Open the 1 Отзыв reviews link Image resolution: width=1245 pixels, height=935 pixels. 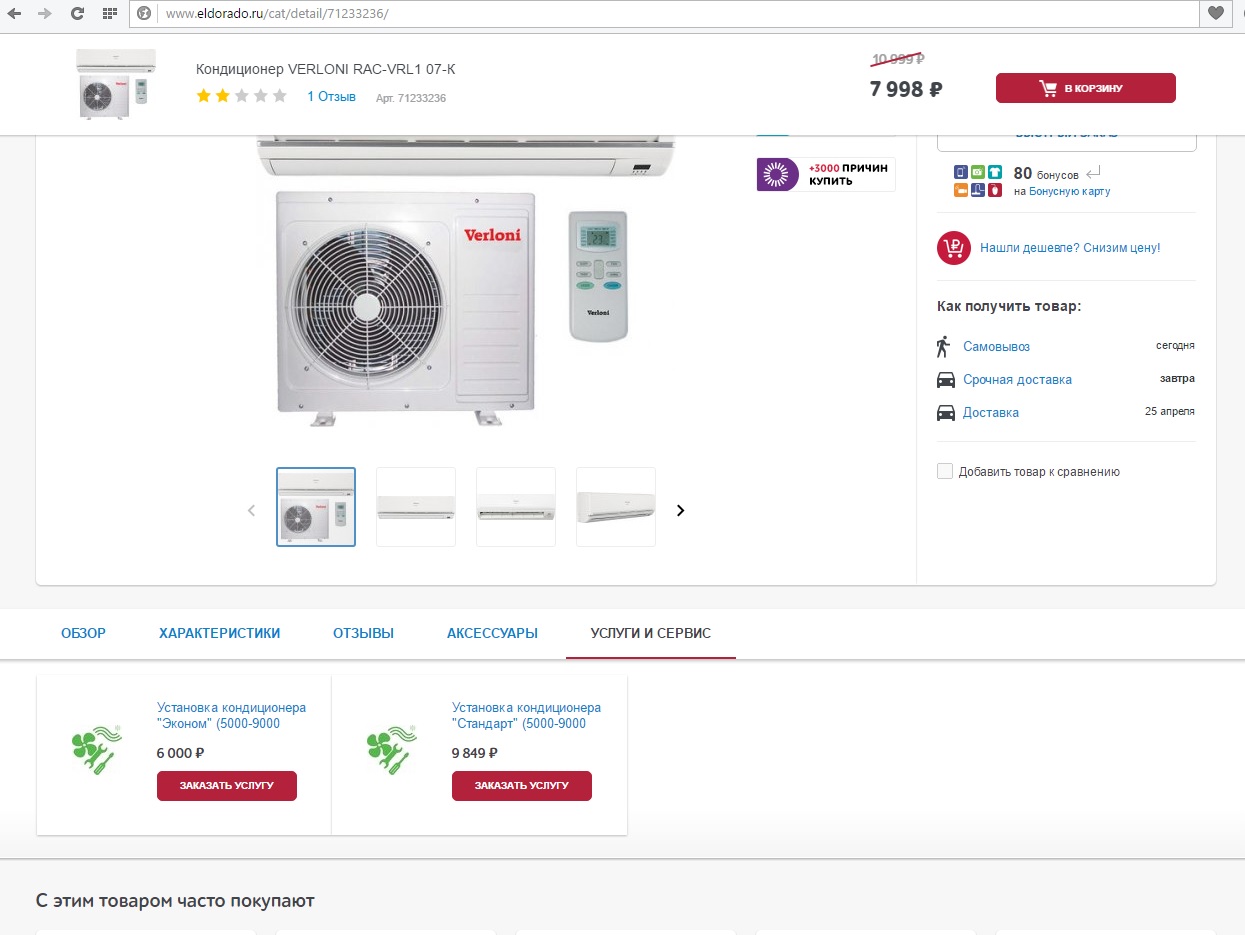point(331,97)
